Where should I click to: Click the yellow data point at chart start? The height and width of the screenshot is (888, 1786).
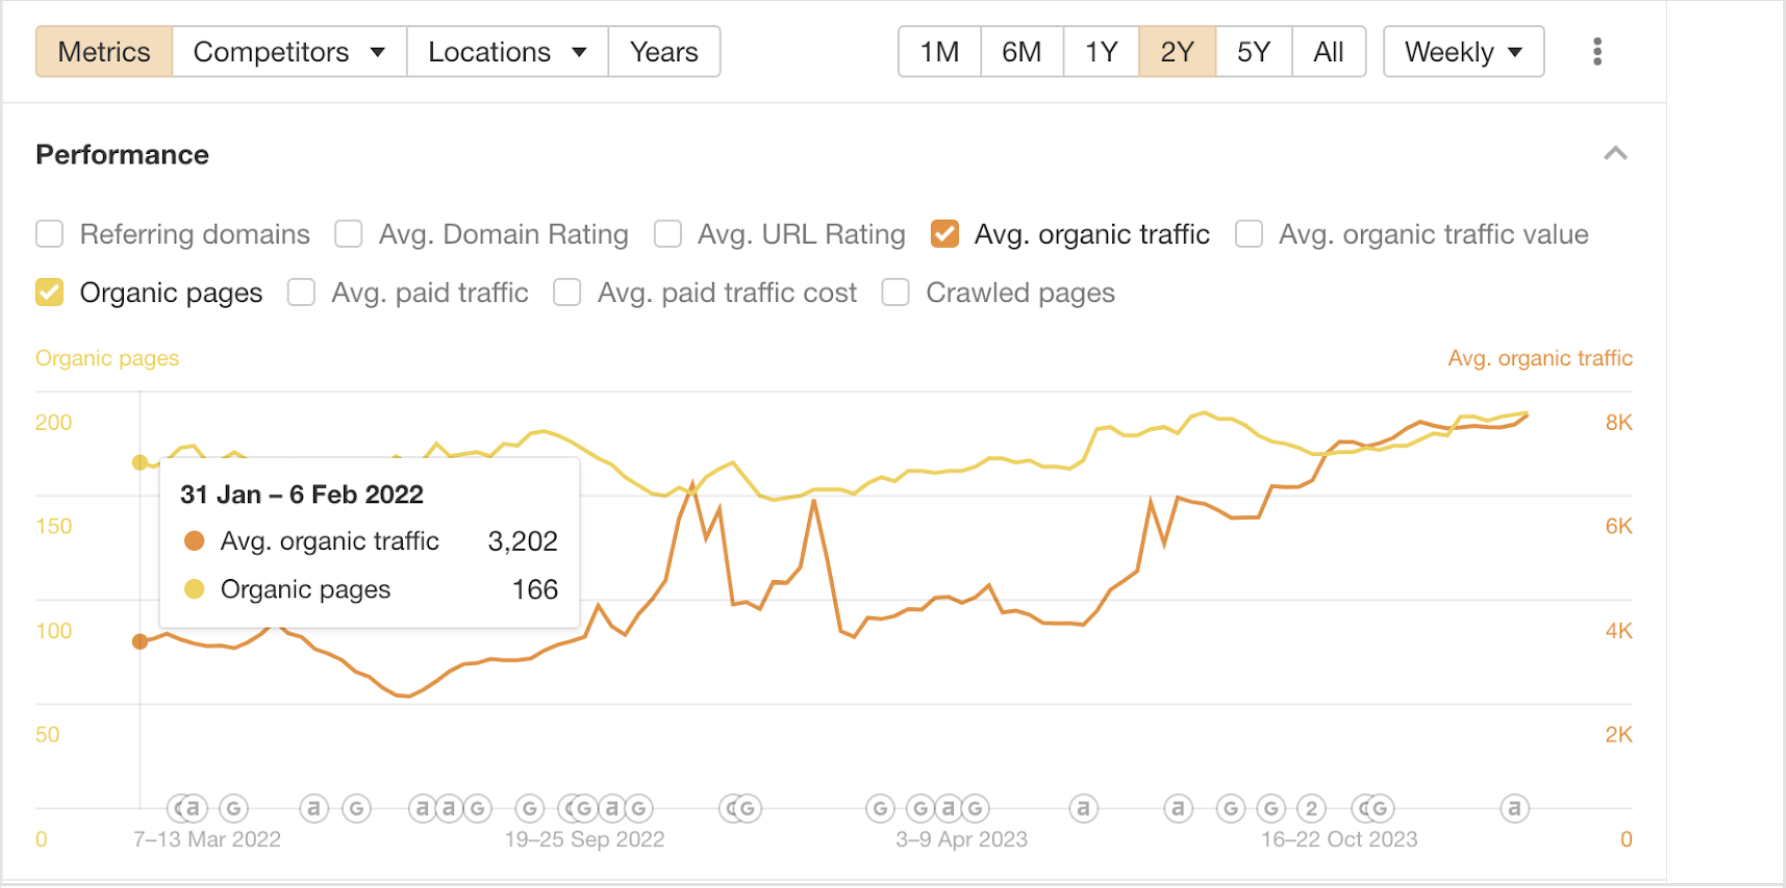pyautogui.click(x=140, y=462)
